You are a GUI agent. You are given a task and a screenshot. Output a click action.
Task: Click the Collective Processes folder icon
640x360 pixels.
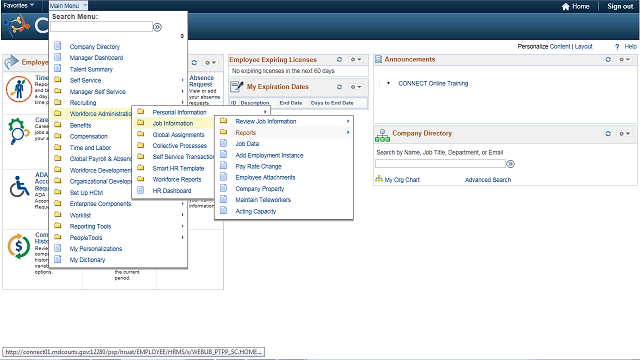[x=141, y=145]
